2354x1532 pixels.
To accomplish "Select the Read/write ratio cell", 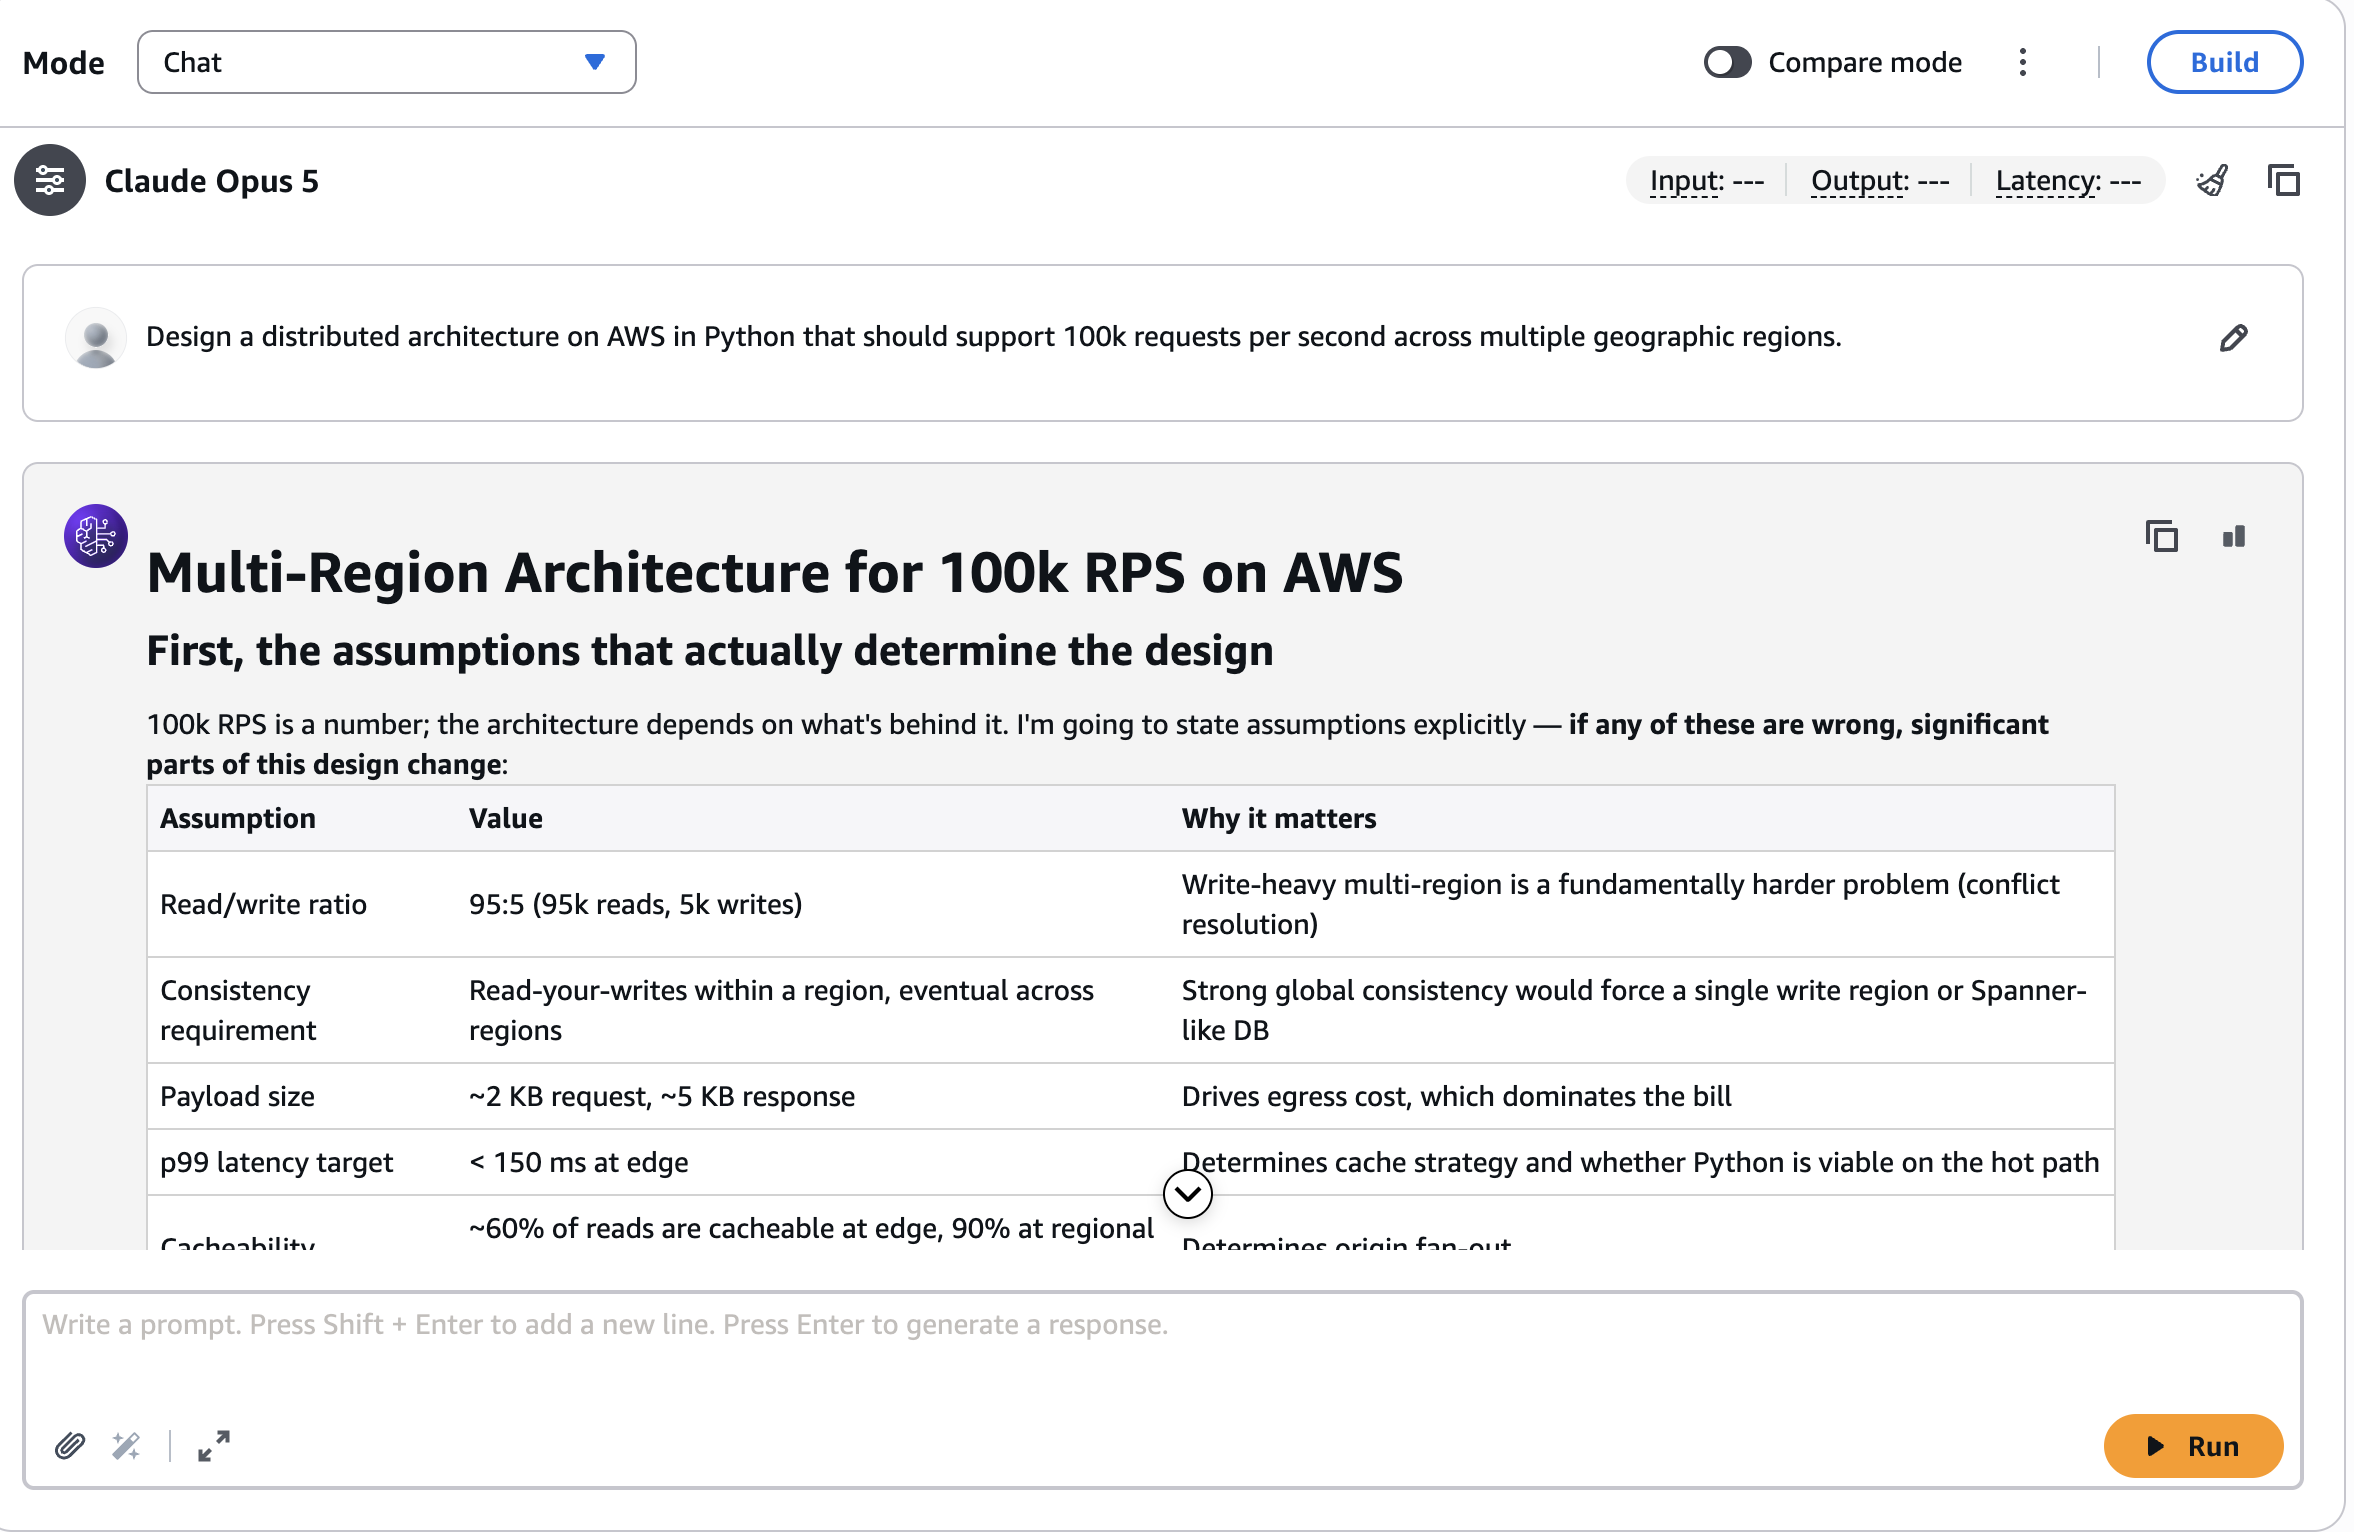I will click(x=302, y=904).
